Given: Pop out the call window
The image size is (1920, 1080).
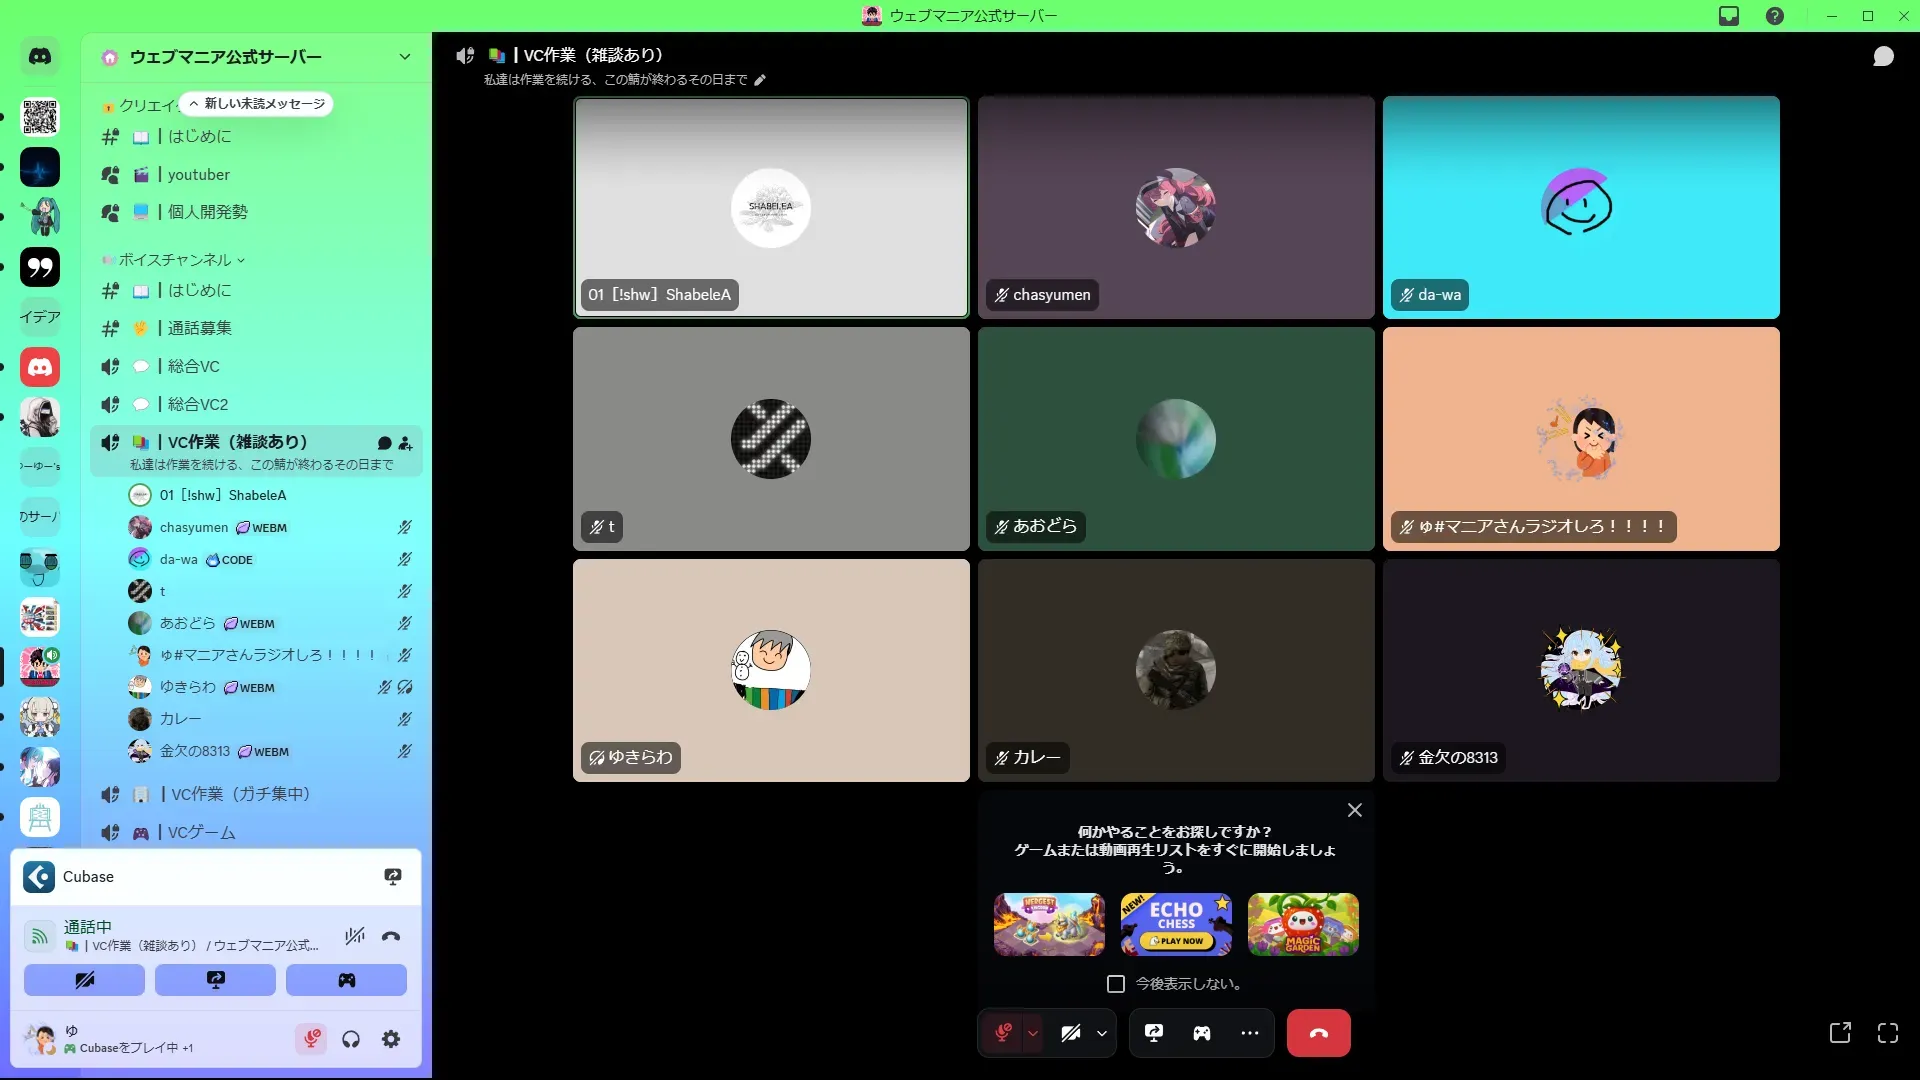Looking at the screenshot, I should [x=1840, y=1033].
